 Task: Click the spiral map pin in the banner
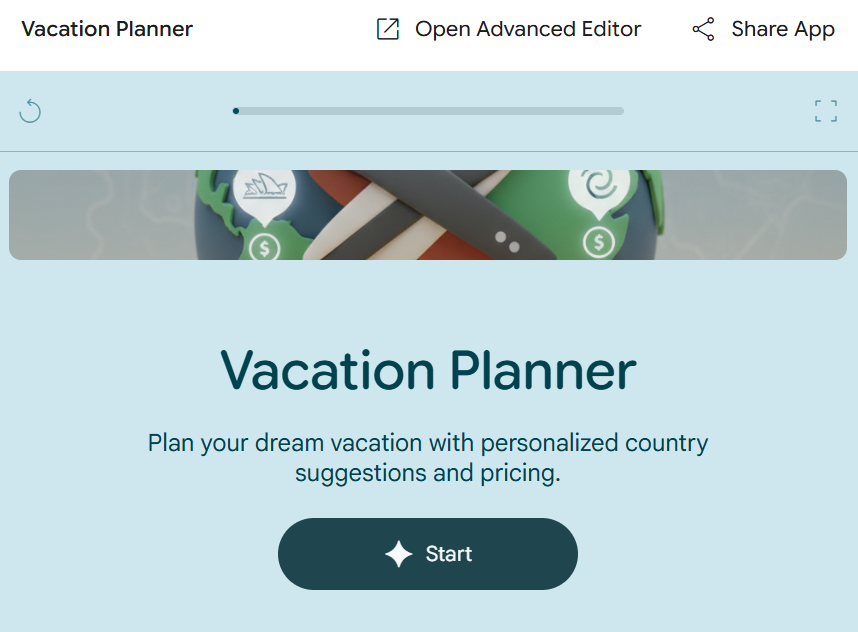pyautogui.click(x=598, y=188)
